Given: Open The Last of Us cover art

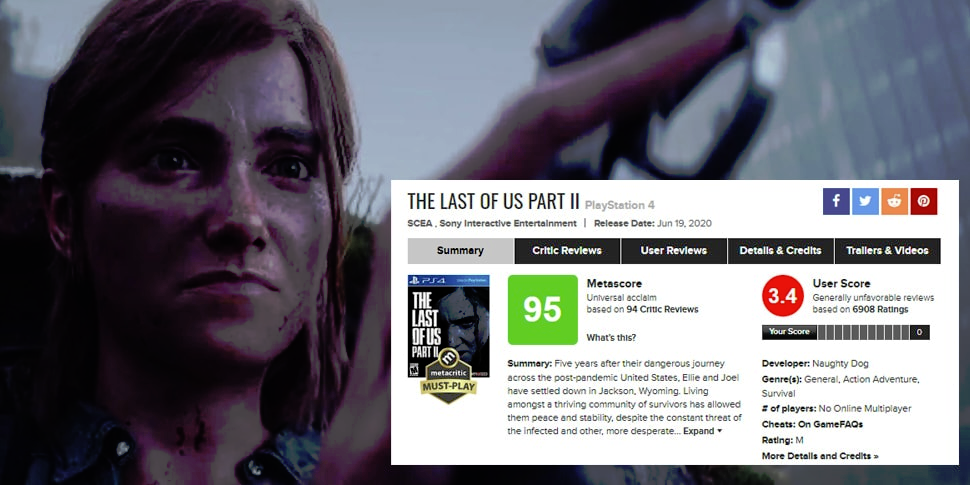Looking at the screenshot, I should tap(449, 326).
